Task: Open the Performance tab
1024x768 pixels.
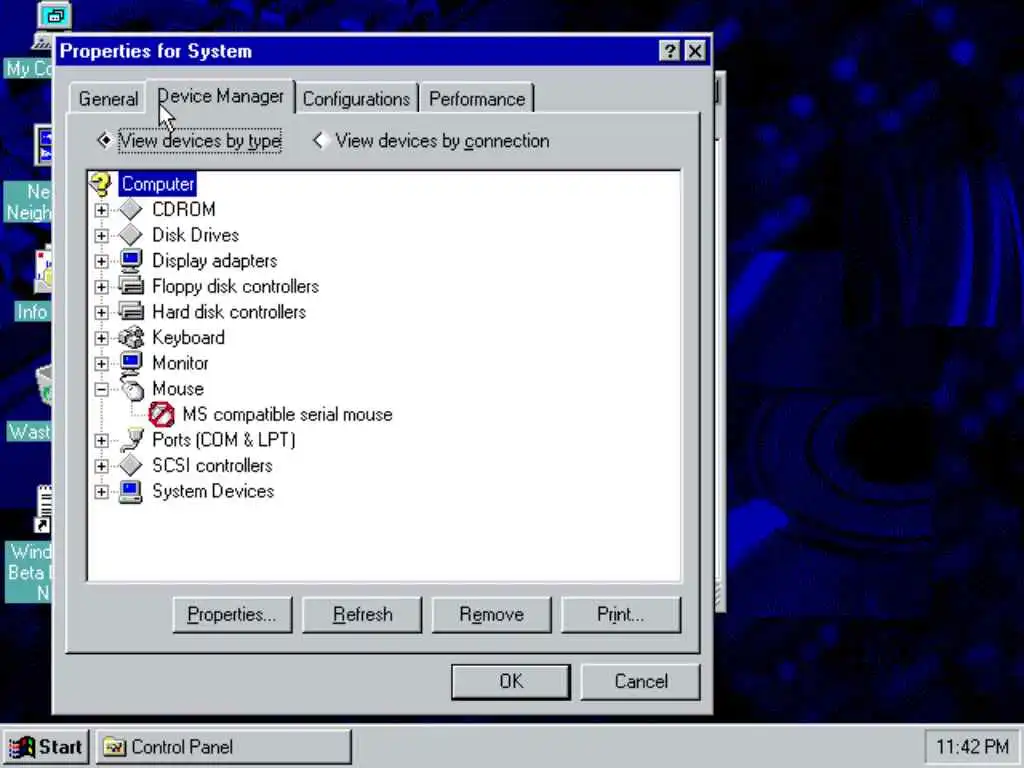Action: pos(477,99)
